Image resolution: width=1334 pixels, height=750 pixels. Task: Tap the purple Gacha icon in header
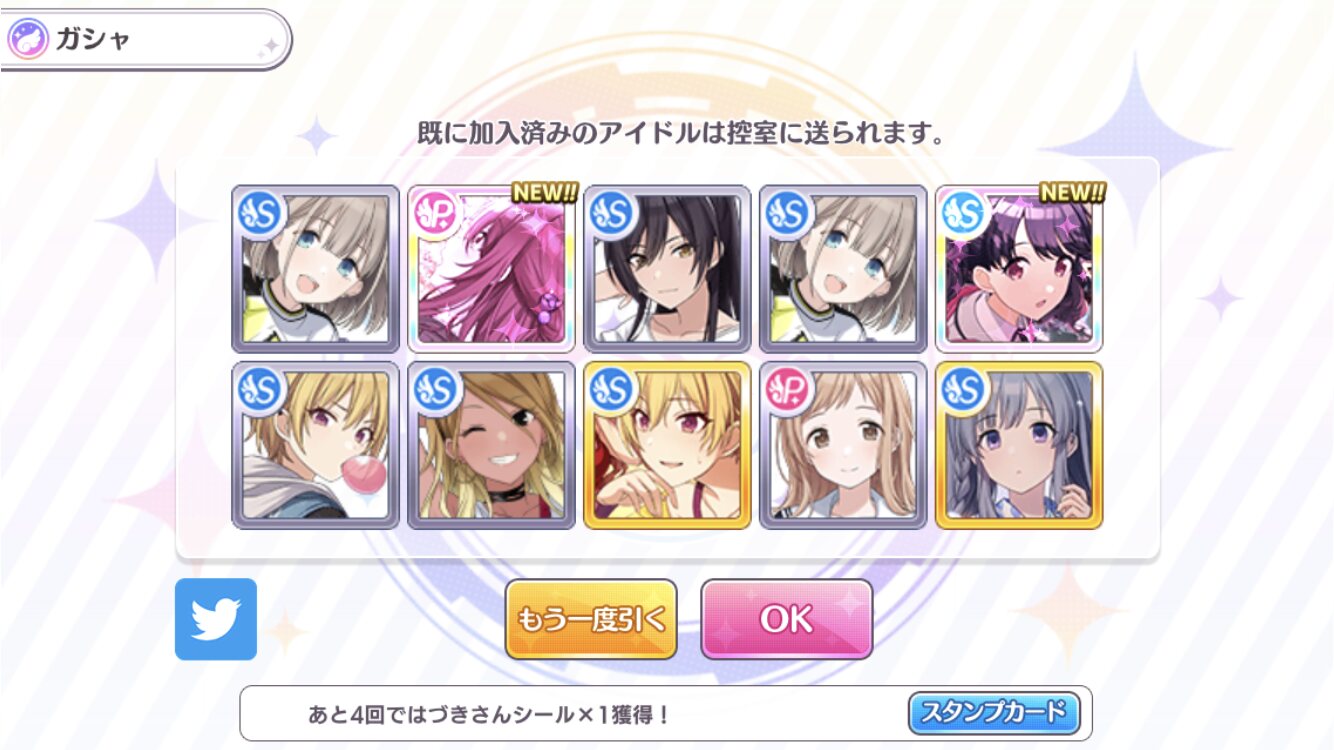click(x=28, y=40)
